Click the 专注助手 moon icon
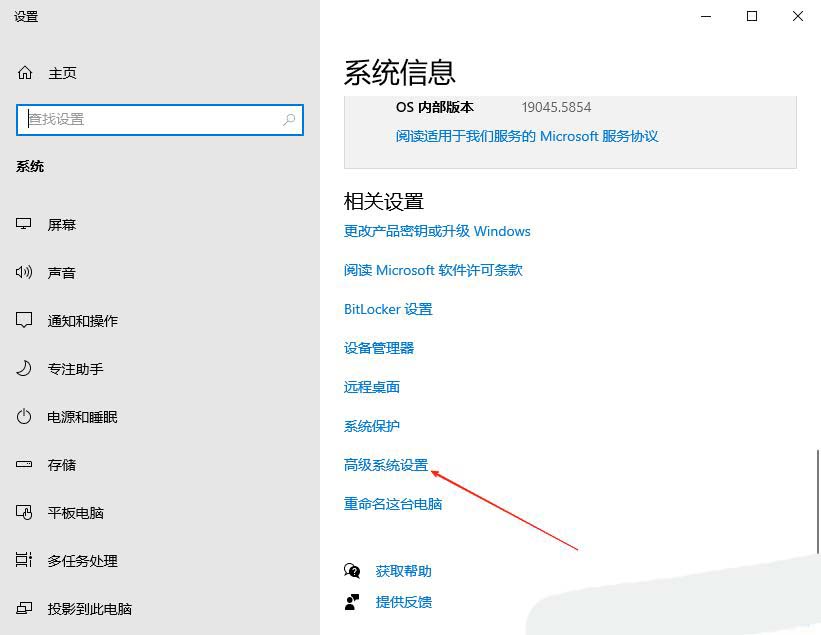821x635 pixels. click(x=24, y=368)
